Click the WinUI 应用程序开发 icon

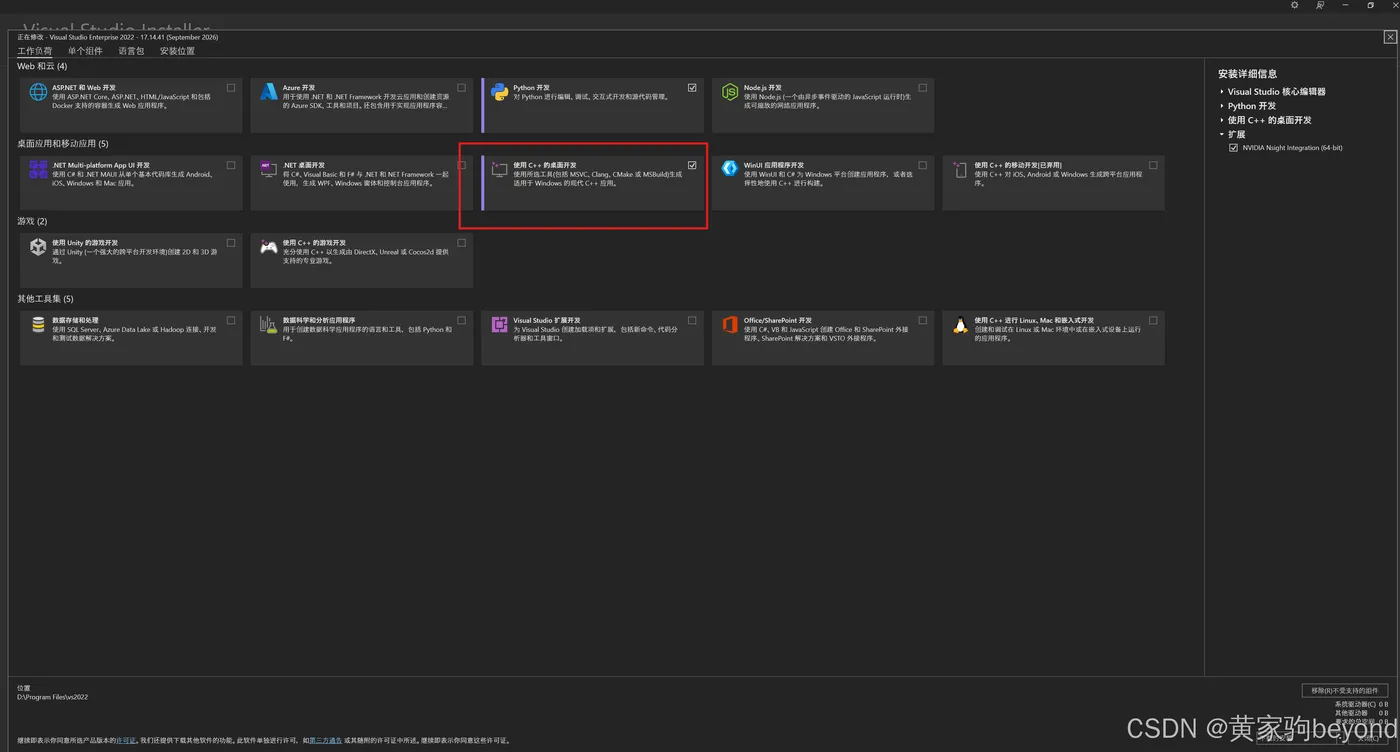pos(730,169)
